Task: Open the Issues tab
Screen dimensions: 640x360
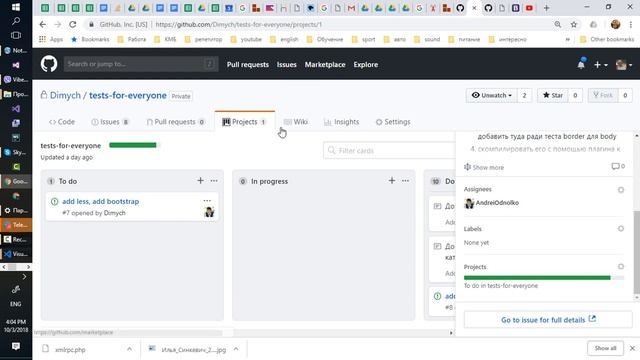Action: click(x=110, y=122)
